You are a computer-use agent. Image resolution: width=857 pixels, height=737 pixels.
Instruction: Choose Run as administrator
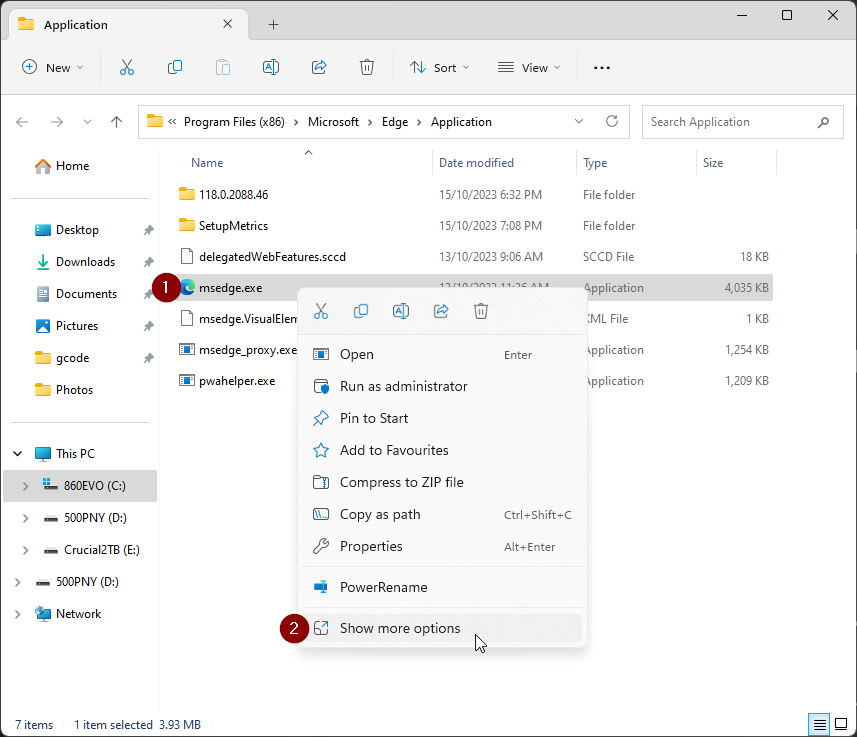pyautogui.click(x=442, y=386)
